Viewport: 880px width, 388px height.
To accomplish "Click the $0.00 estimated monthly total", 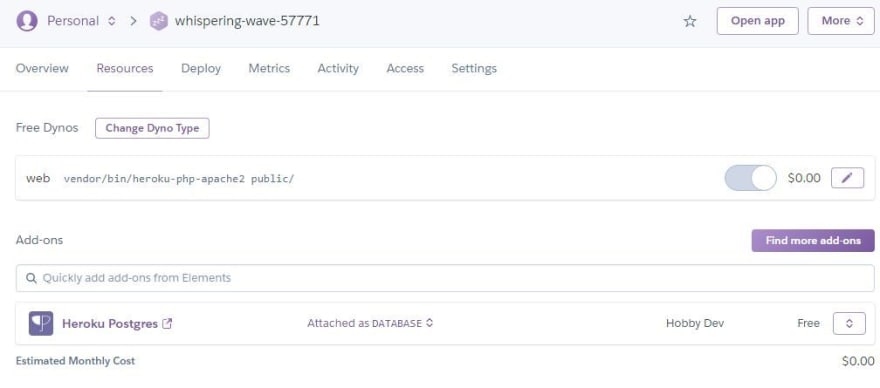I will click(x=858, y=361).
